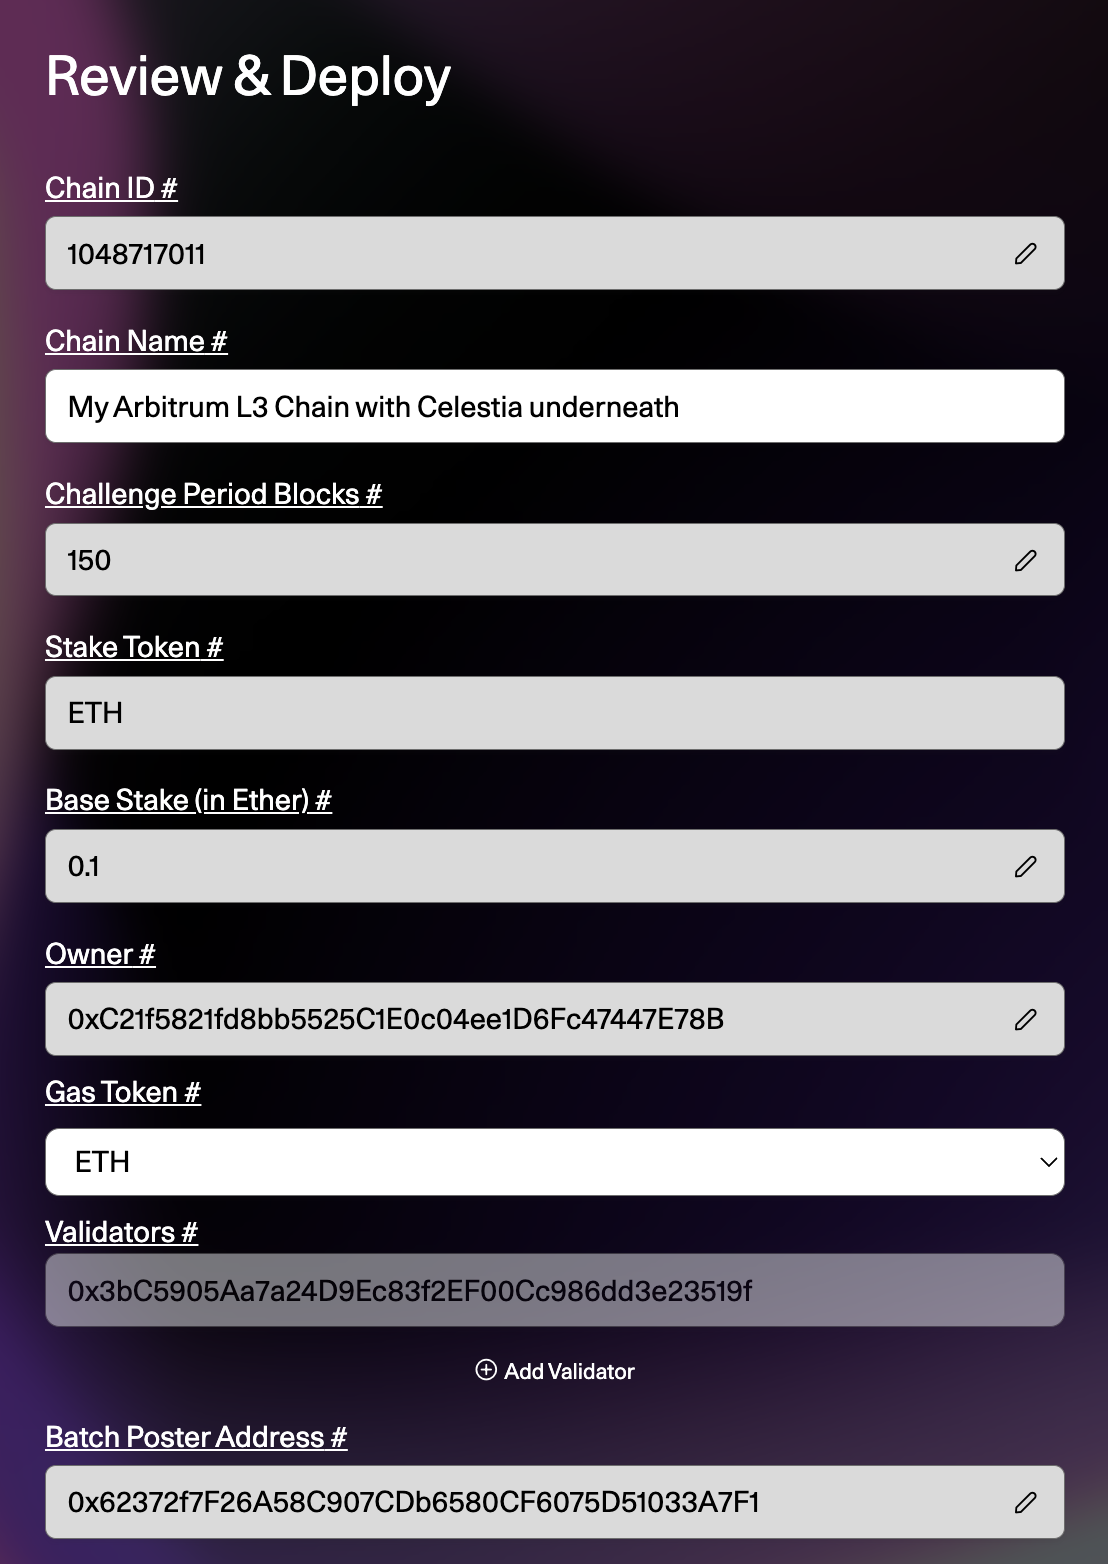
Task: Focus the Chain Name text field
Action: pyautogui.click(x=555, y=407)
